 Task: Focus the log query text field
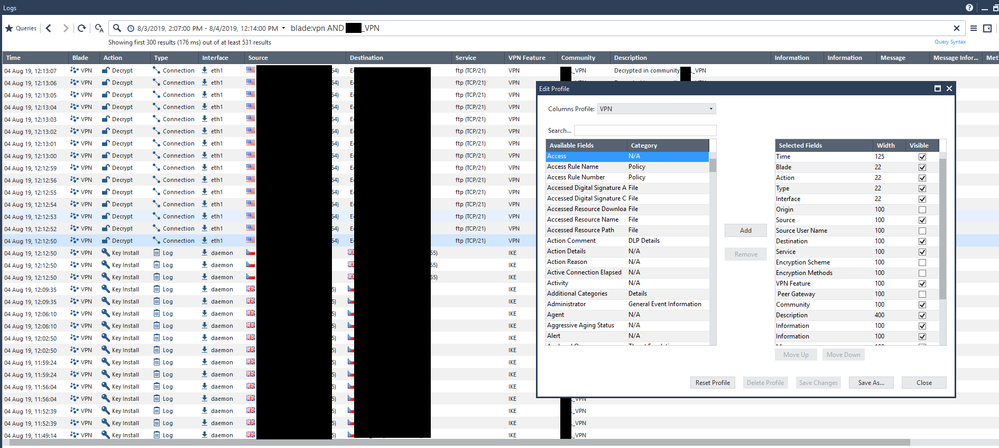pyautogui.click(x=618, y=29)
